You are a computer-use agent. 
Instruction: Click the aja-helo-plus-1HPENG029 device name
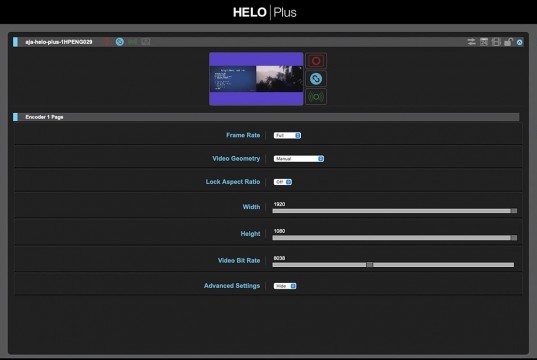point(59,42)
